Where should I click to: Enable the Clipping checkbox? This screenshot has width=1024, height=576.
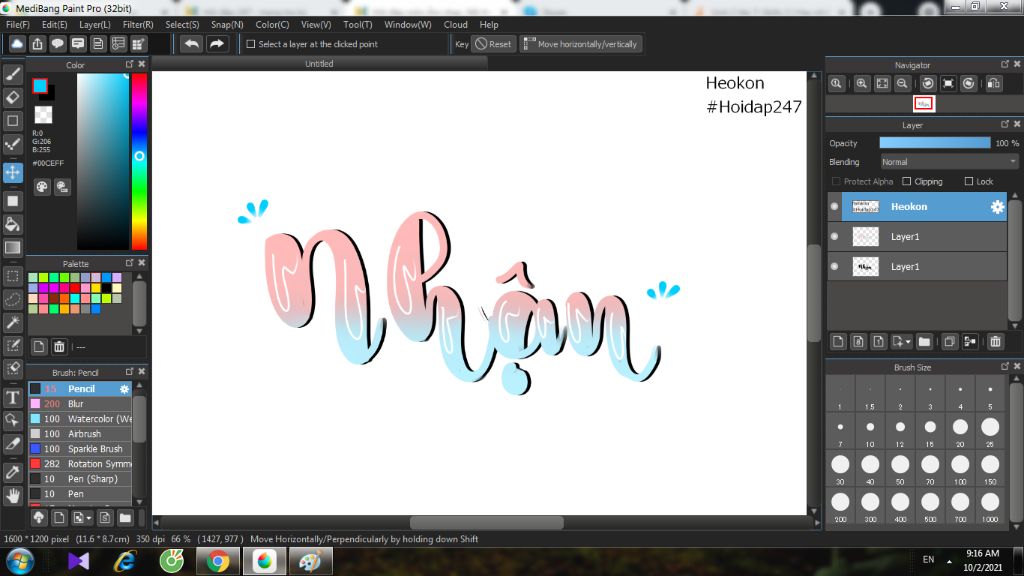906,182
